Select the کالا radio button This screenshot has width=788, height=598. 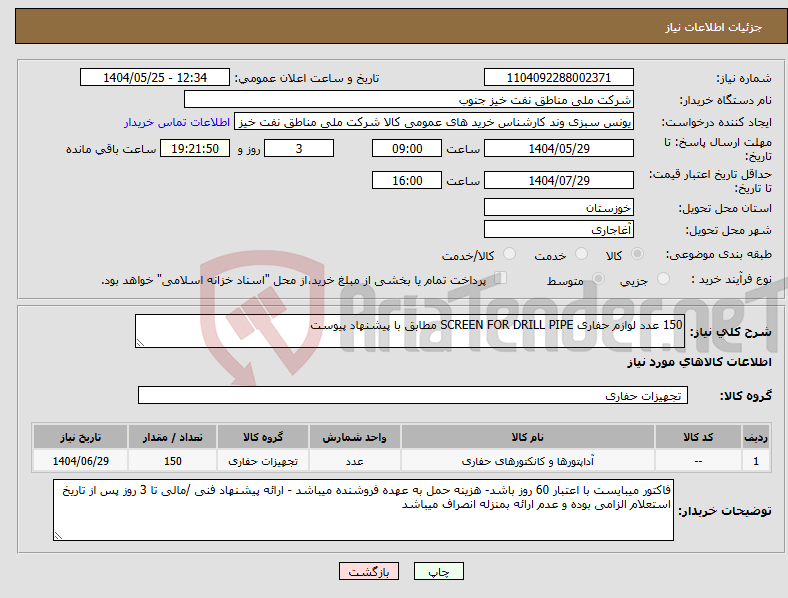[x=637, y=254]
